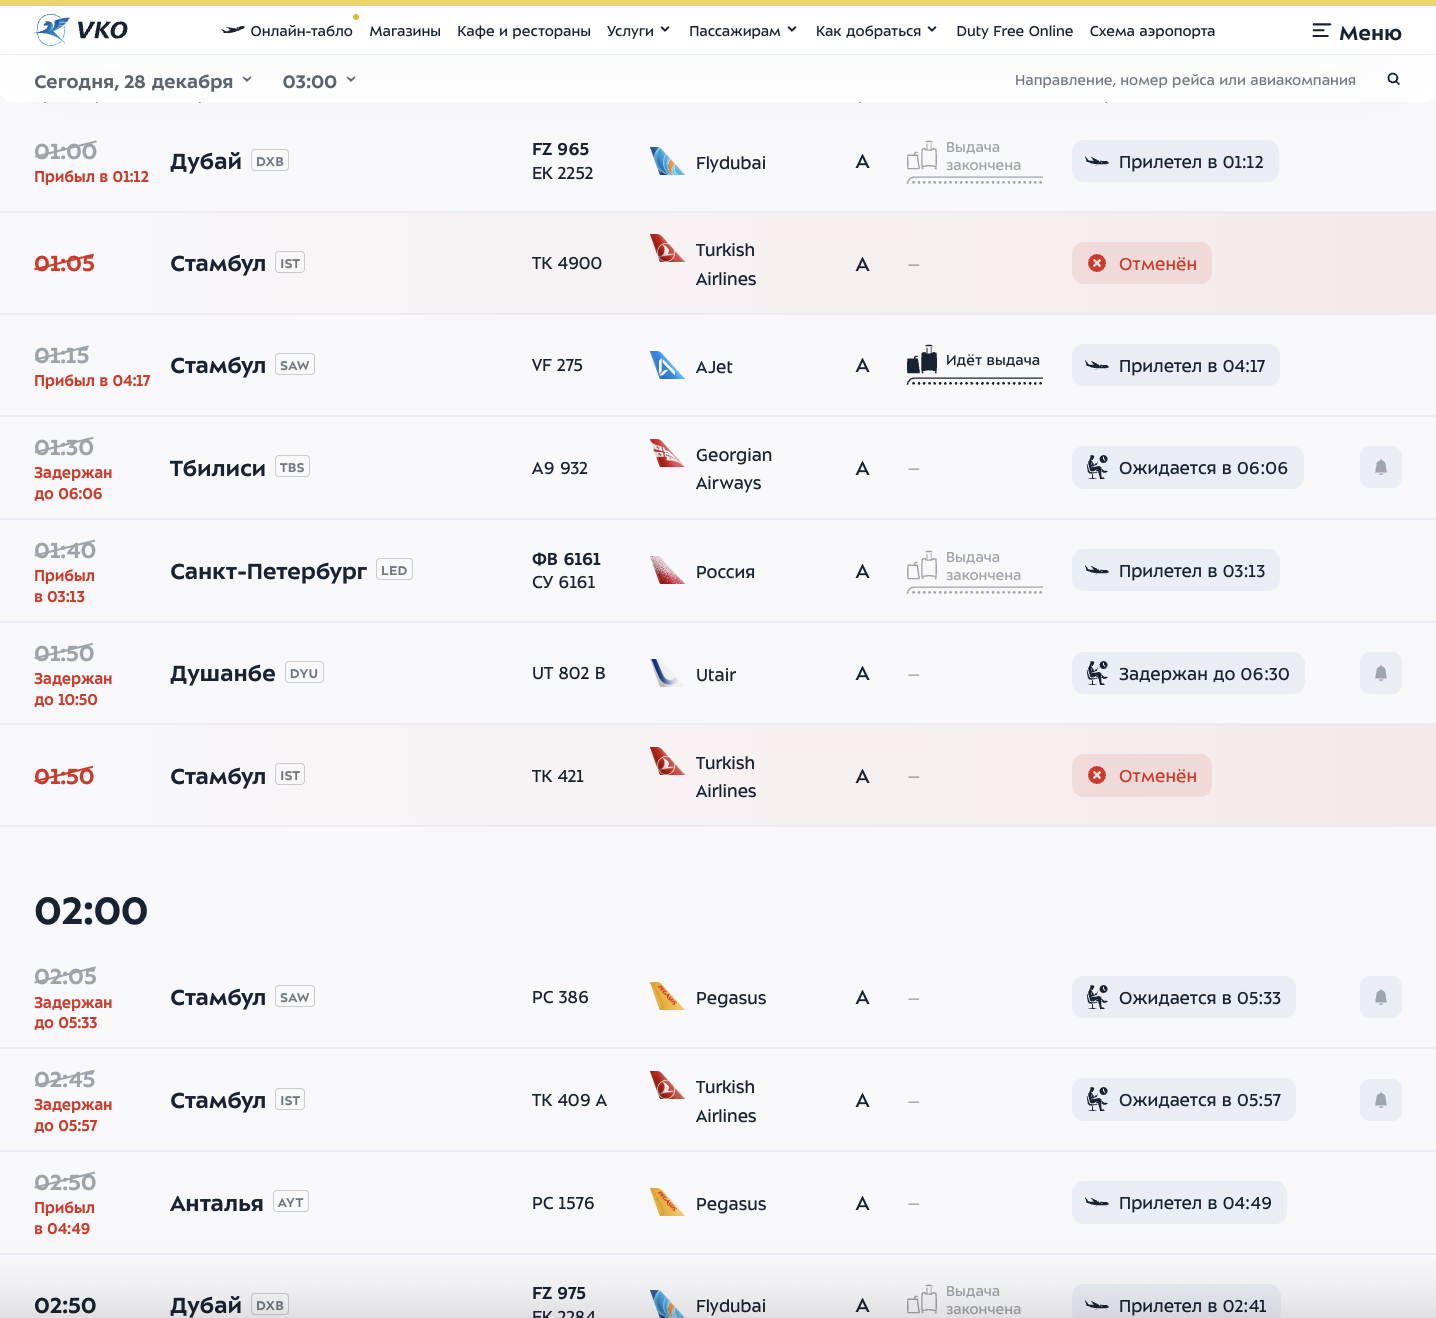Enable bell alert for TK 409 A

point(1380,1100)
